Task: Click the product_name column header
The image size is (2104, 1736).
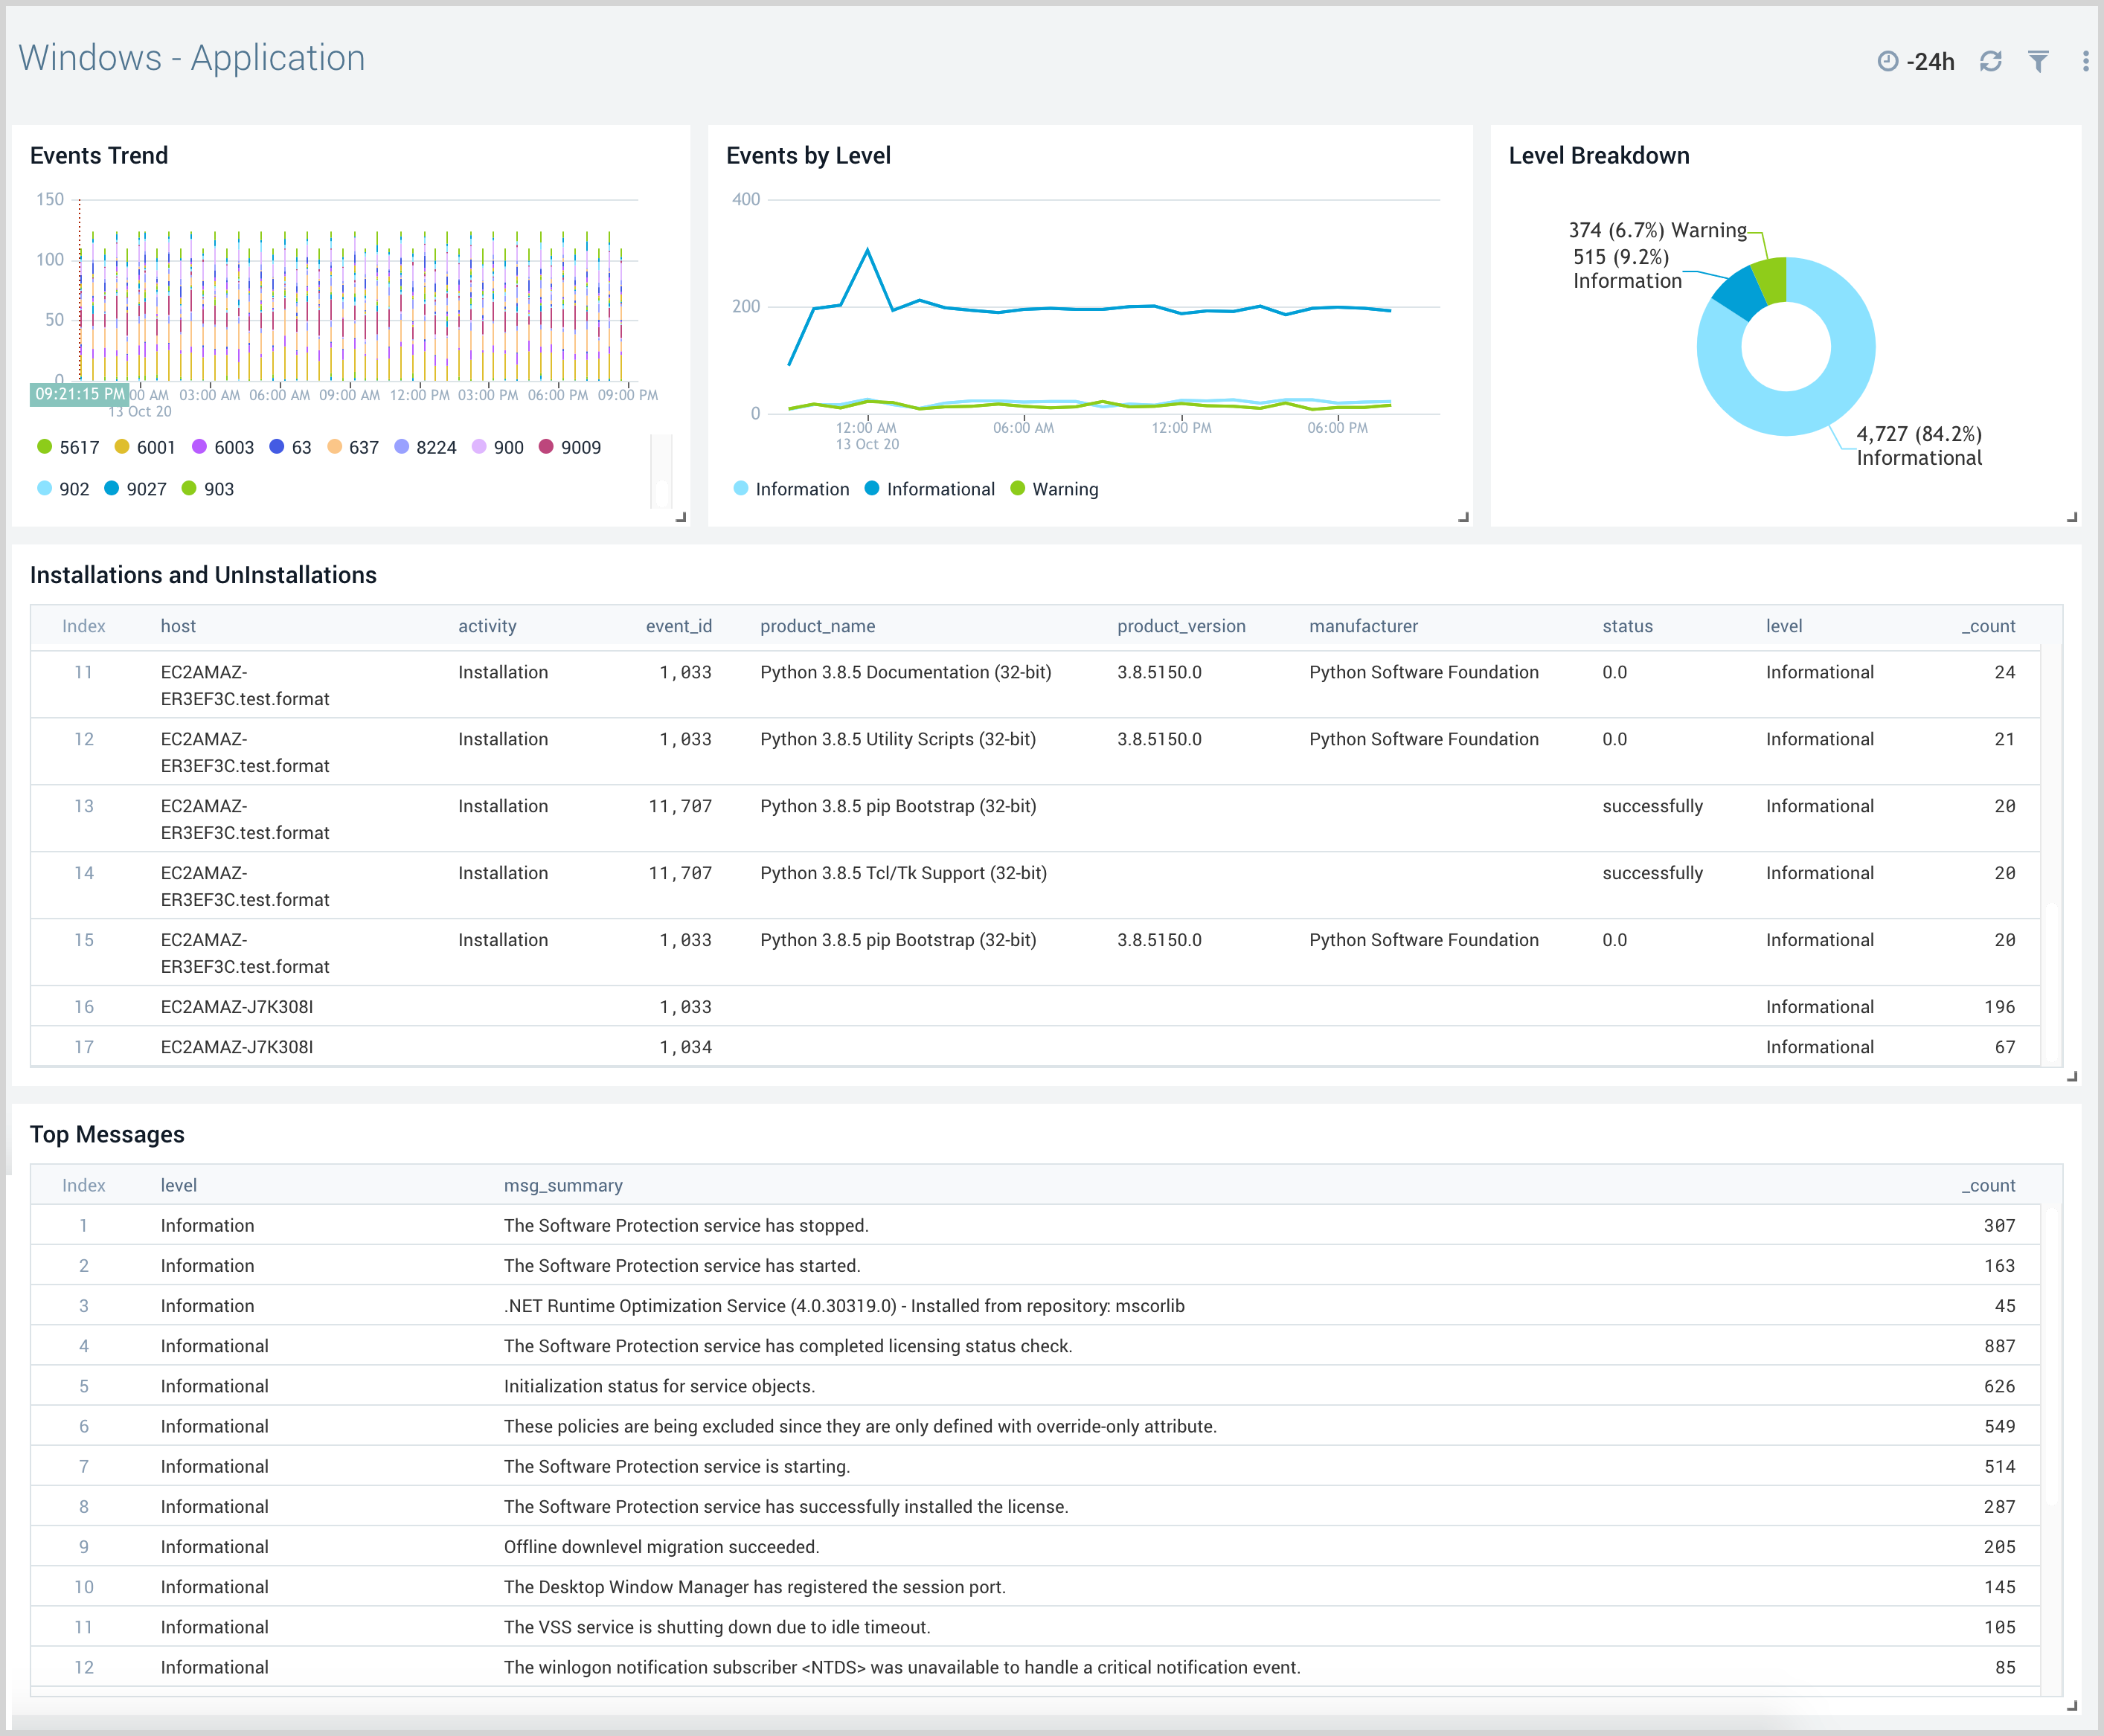Action: [x=817, y=626]
